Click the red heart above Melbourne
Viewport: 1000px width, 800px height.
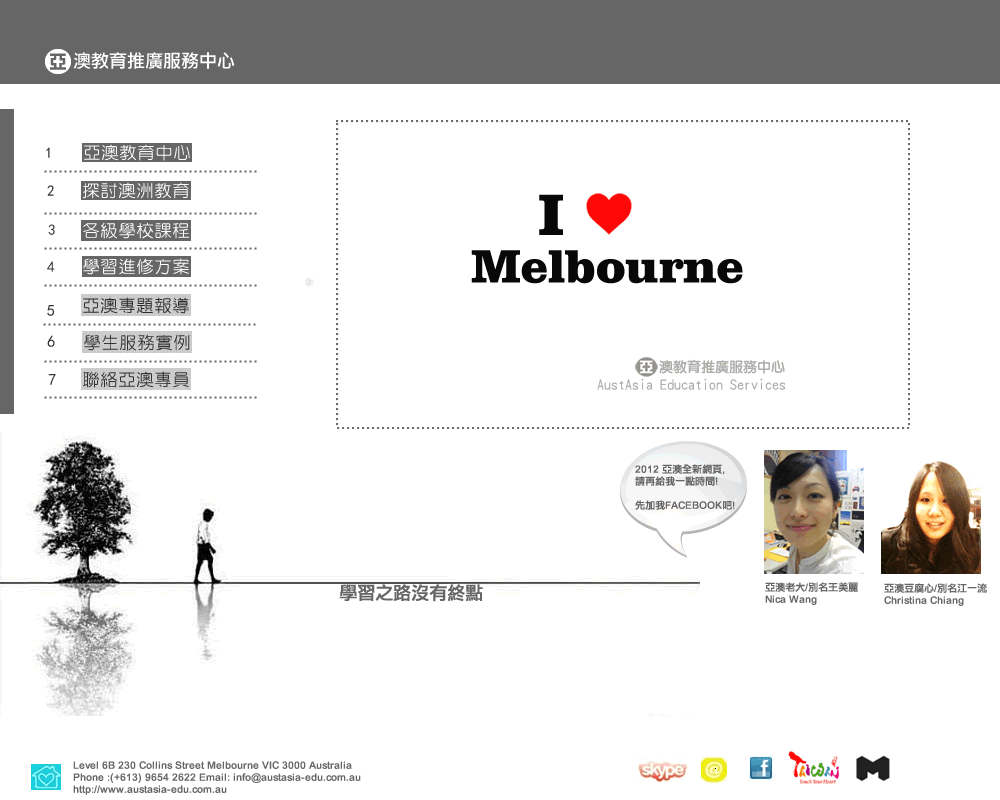pos(608,214)
